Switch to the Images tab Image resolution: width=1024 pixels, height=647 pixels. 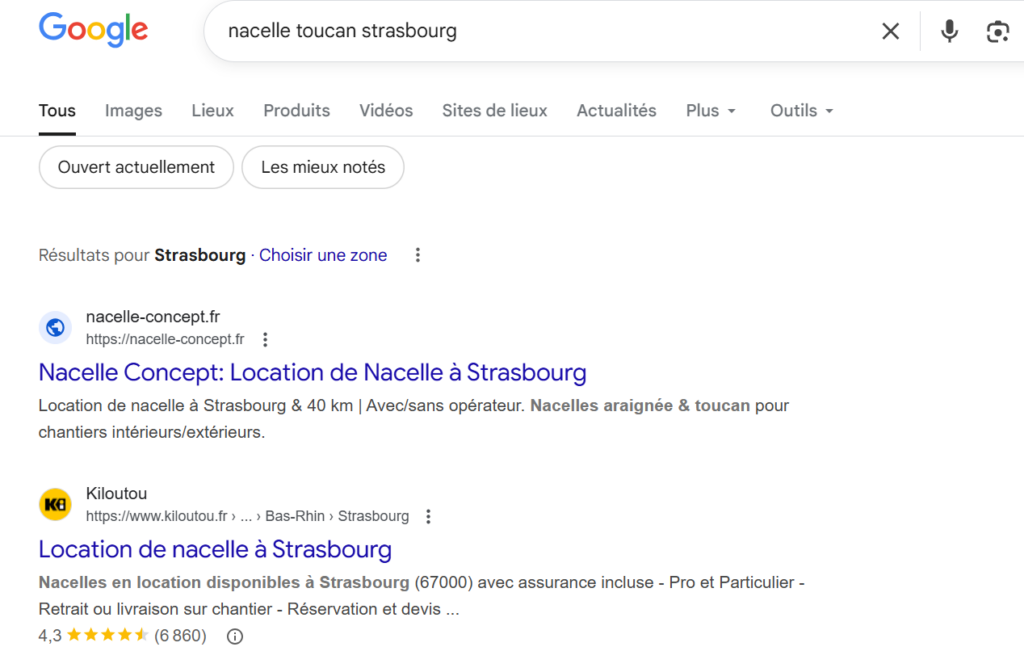(133, 111)
